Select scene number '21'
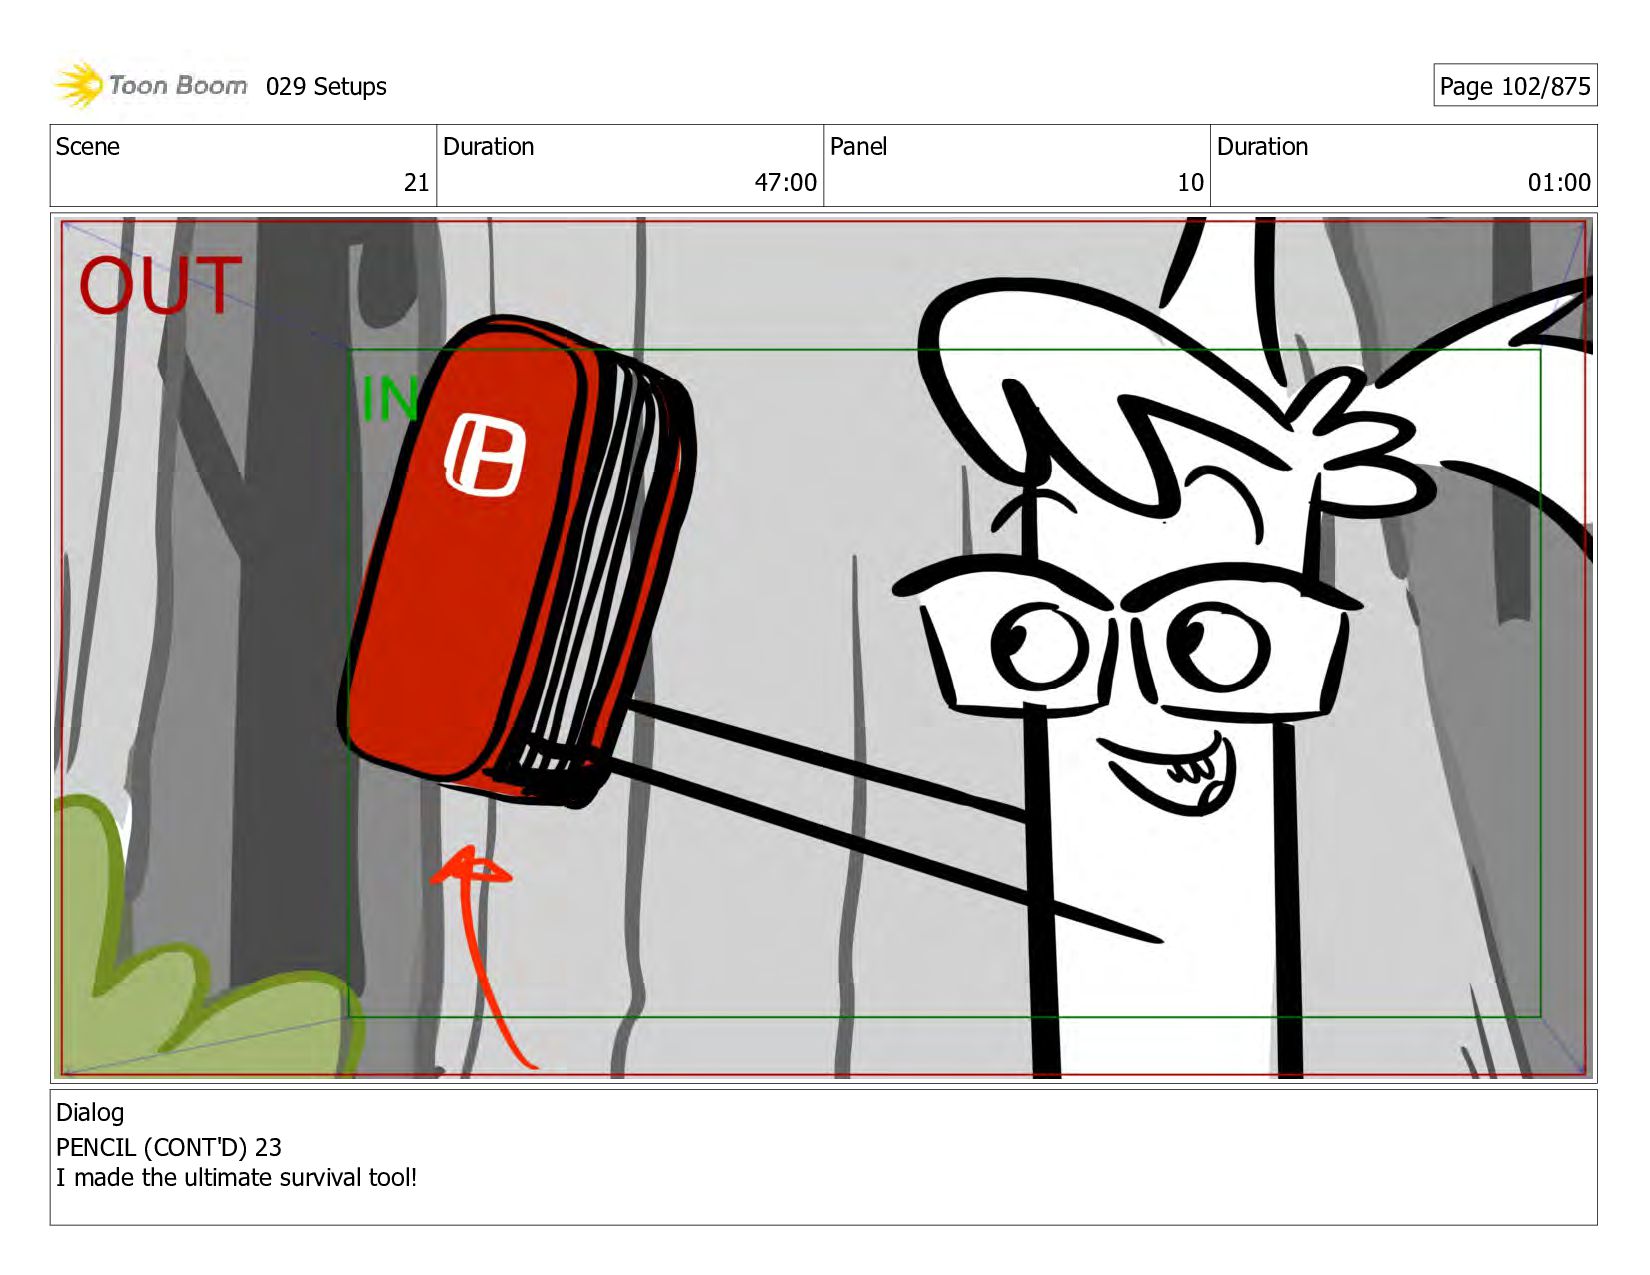This screenshot has width=1650, height=1275. (x=416, y=183)
